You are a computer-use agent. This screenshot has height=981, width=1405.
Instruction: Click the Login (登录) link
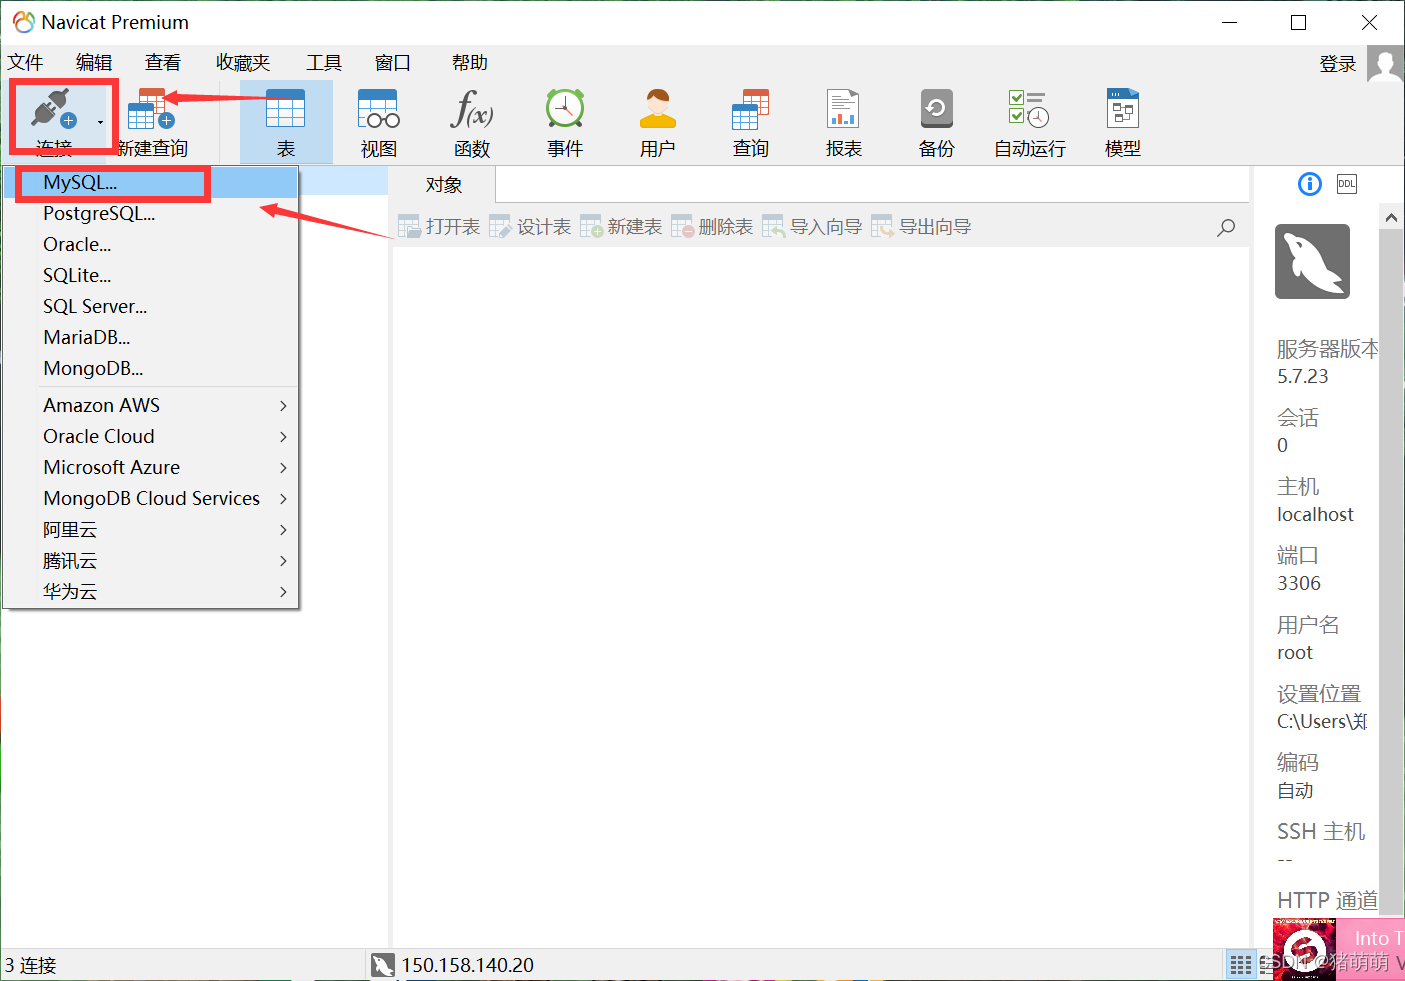(1338, 64)
